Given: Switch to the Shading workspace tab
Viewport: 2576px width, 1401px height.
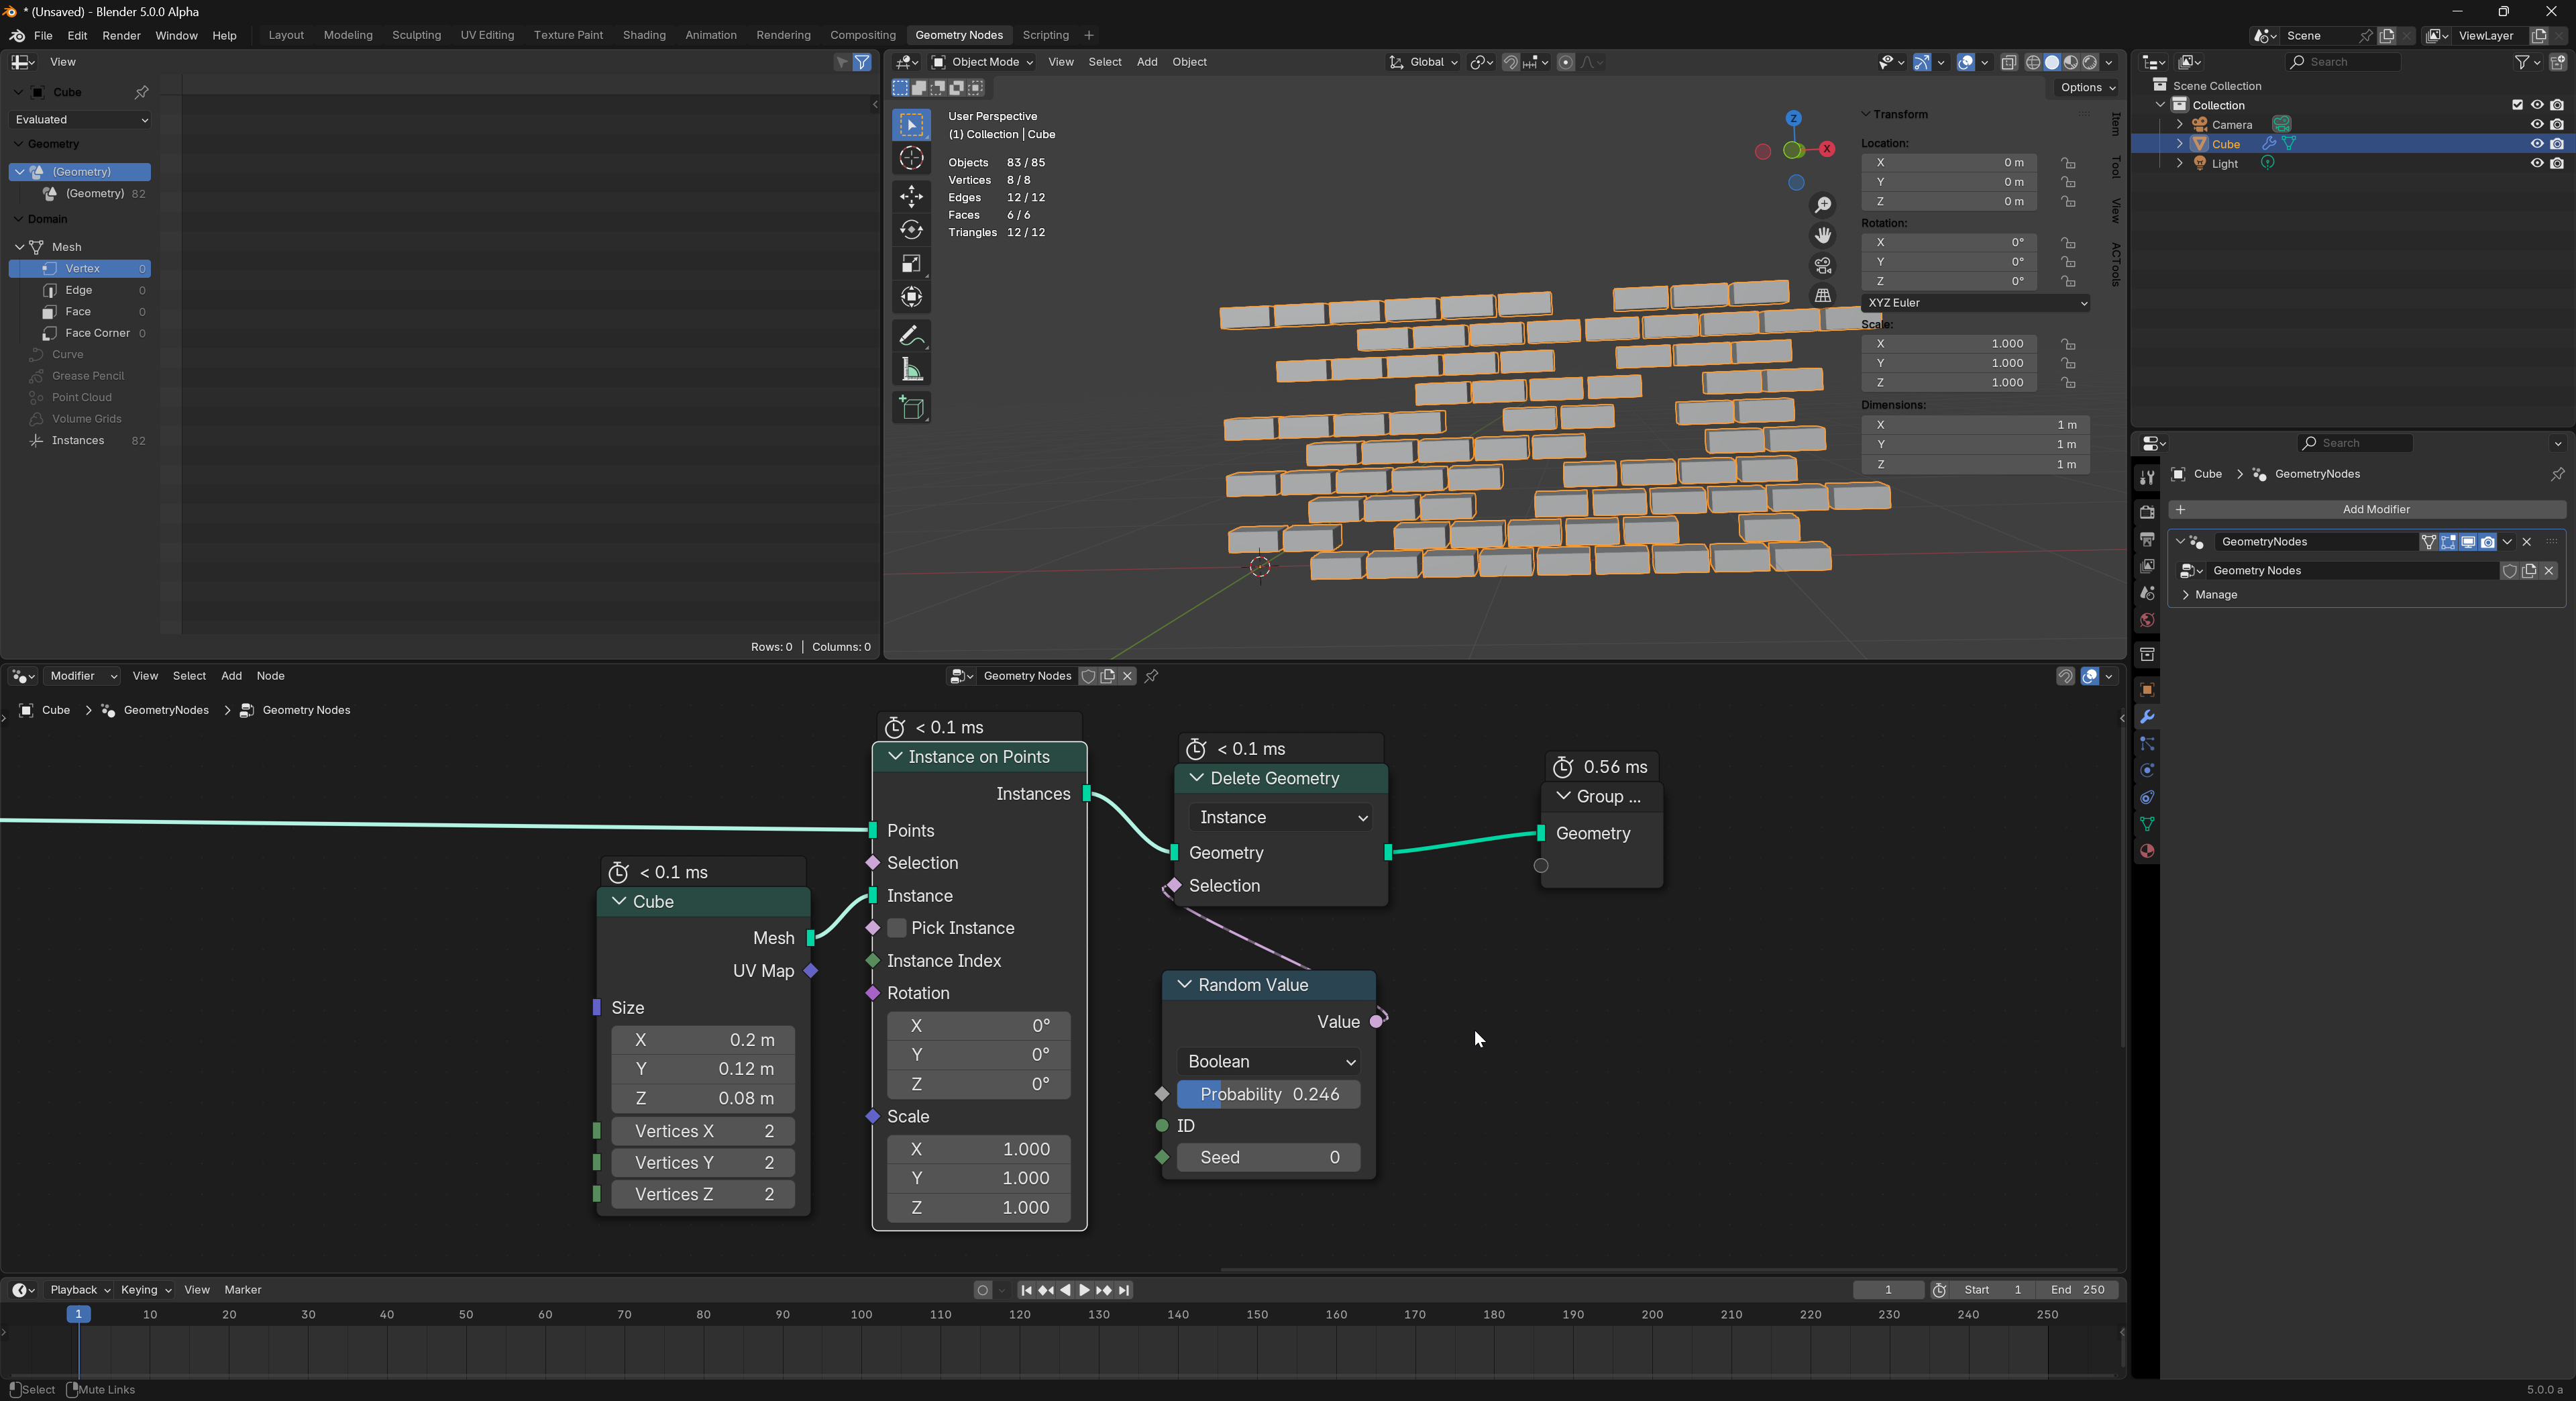Looking at the screenshot, I should click(x=644, y=35).
